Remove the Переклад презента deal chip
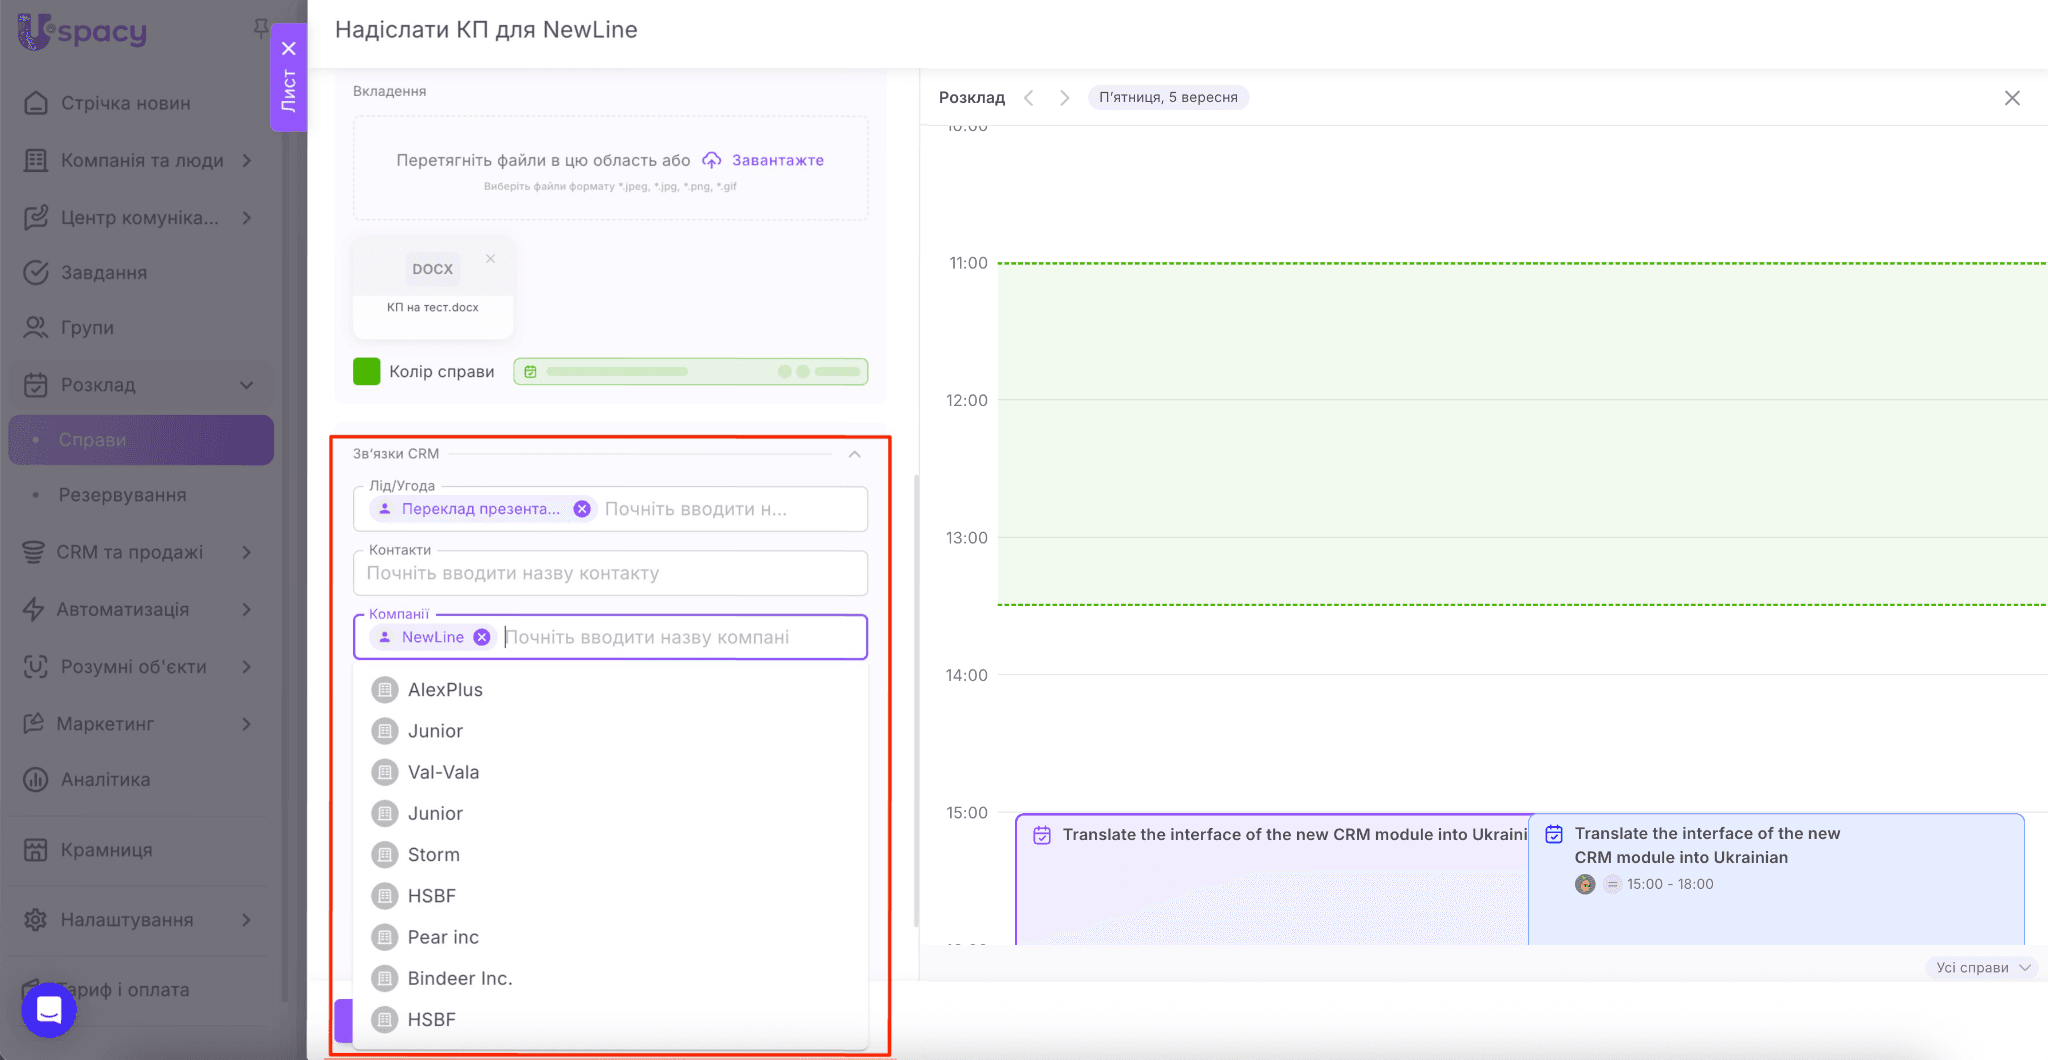 582,509
